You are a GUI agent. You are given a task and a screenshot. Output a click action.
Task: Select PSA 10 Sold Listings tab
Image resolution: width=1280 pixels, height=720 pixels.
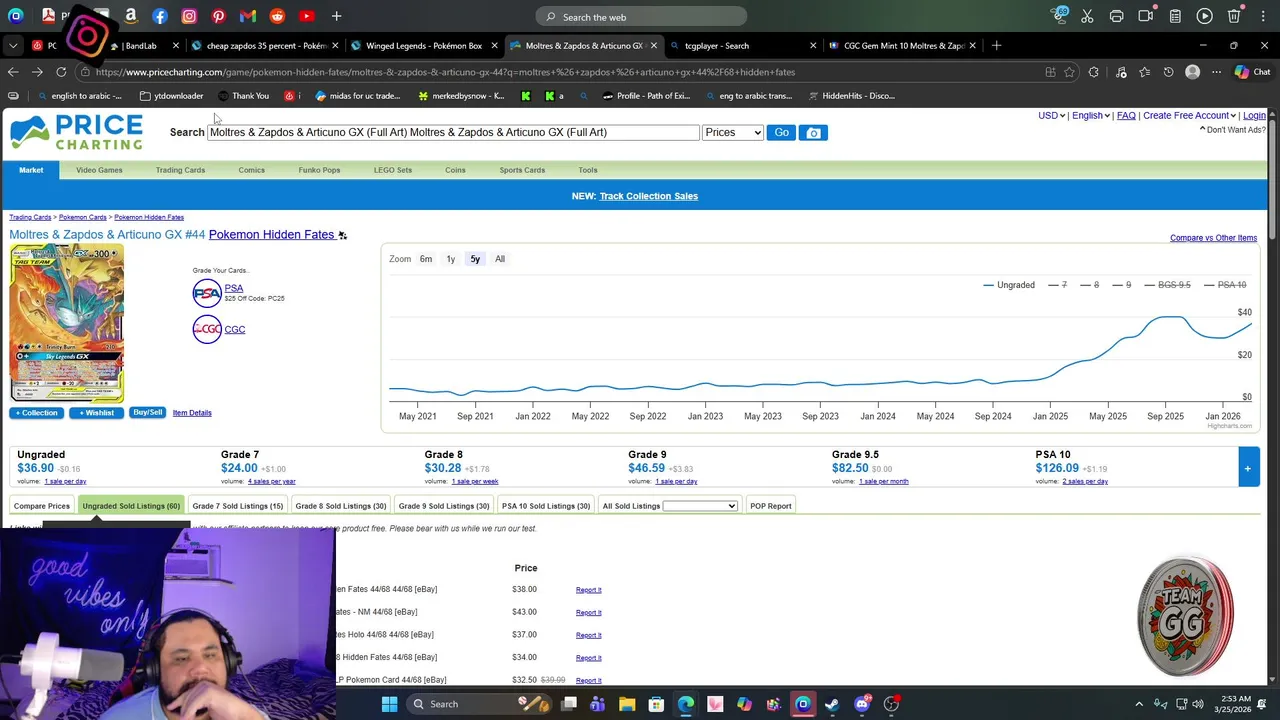546,506
